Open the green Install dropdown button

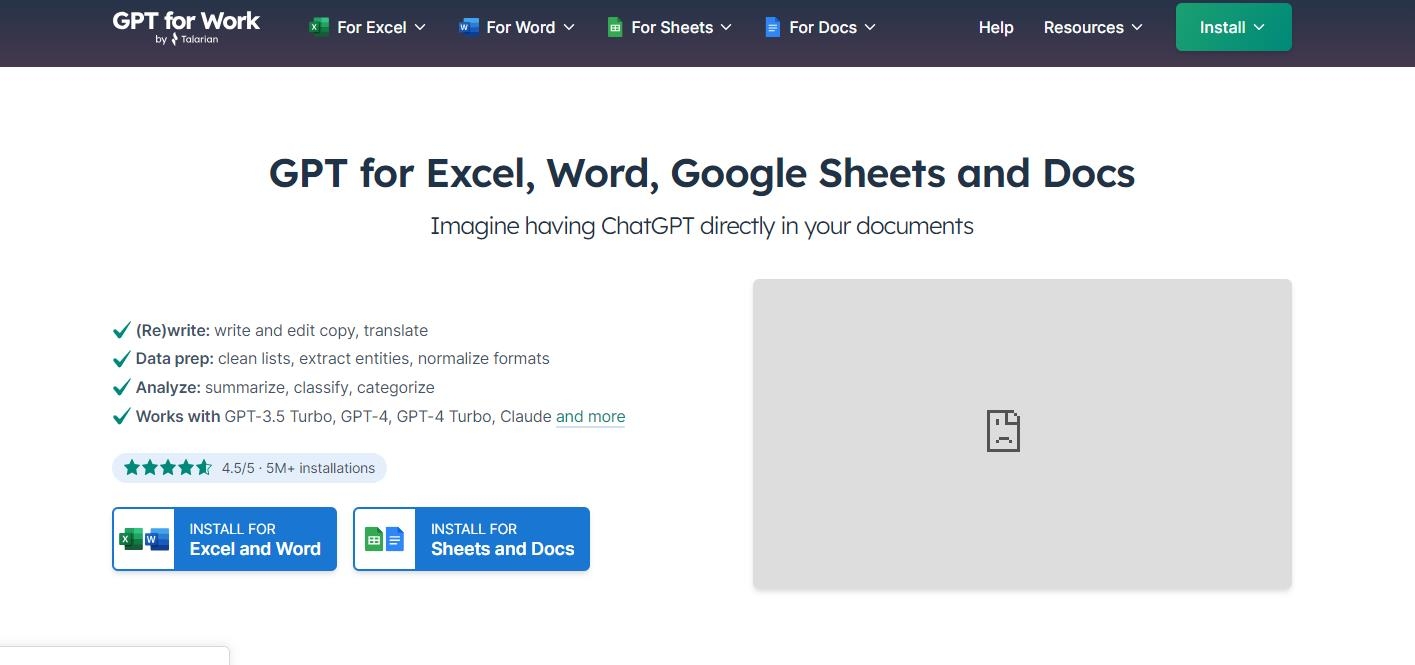1234,27
